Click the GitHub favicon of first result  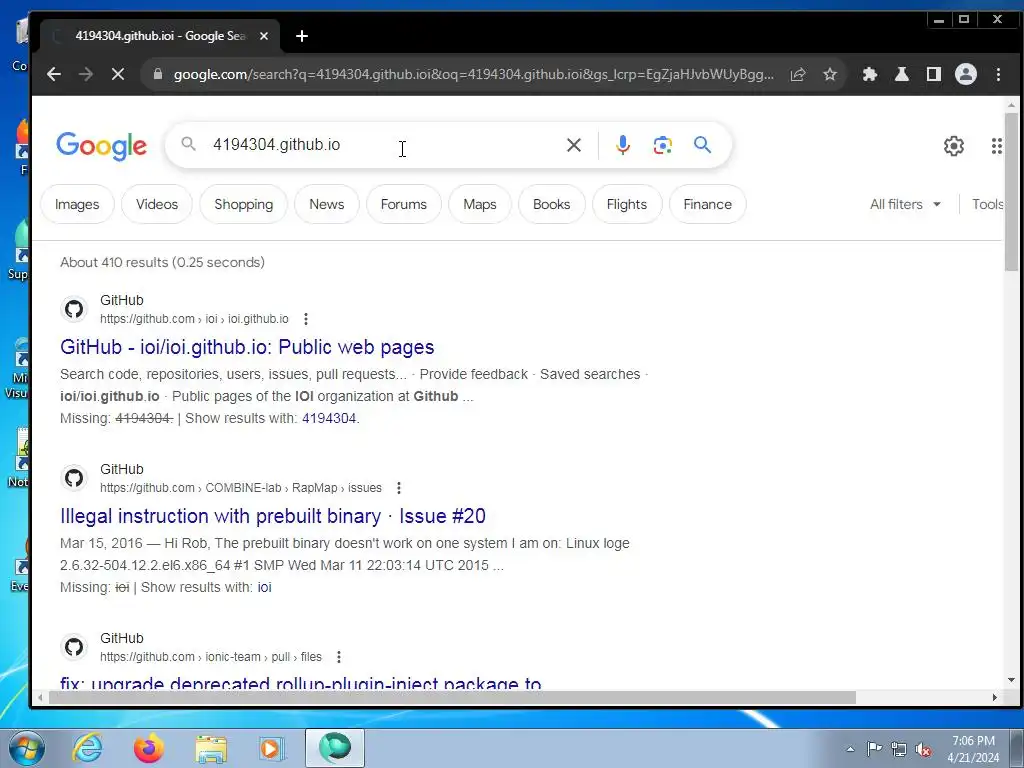click(74, 309)
